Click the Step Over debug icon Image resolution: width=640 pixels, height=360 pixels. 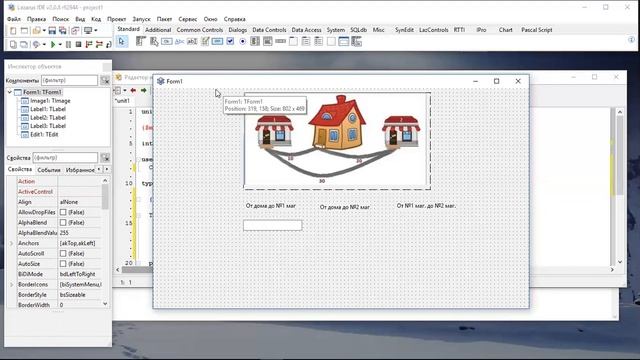tap(99, 44)
